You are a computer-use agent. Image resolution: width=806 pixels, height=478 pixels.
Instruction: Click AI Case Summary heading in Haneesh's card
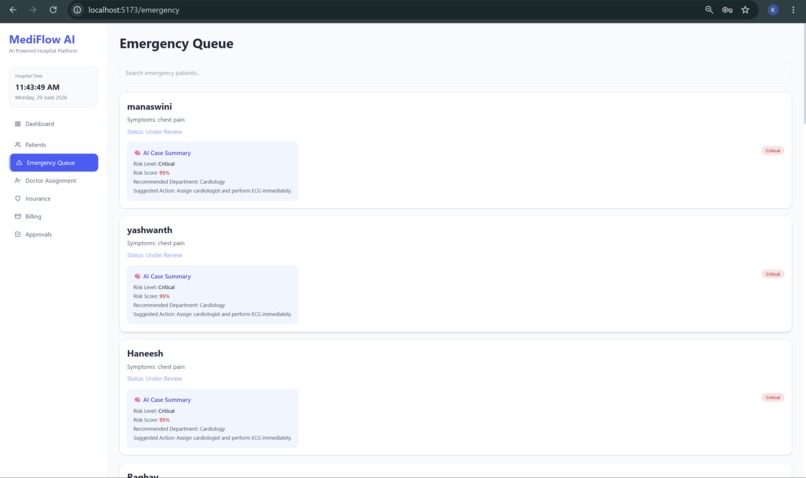(167, 399)
